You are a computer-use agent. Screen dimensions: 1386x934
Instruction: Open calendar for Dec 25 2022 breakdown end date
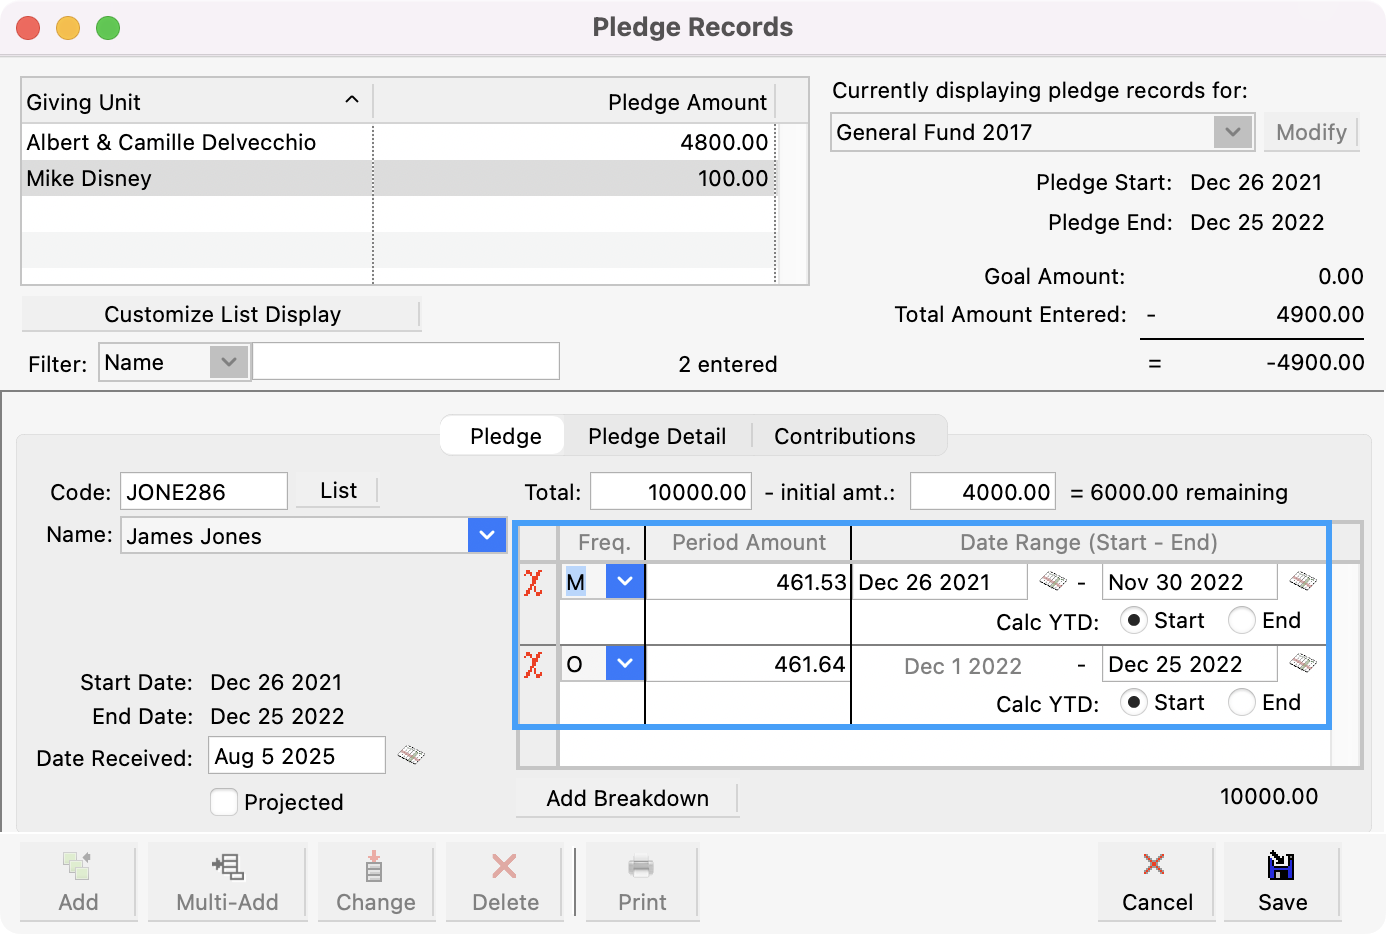coord(1302,663)
